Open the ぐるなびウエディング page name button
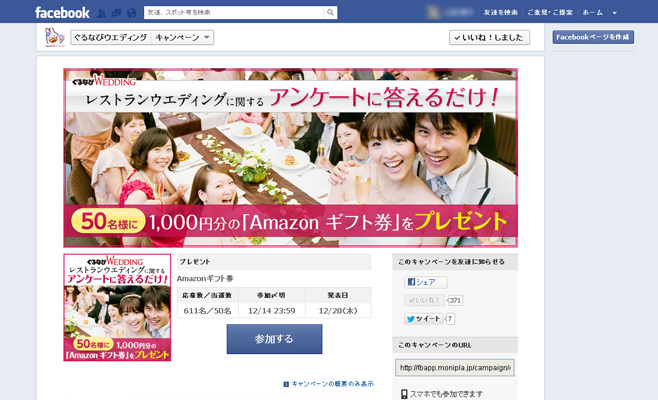 pyautogui.click(x=111, y=37)
